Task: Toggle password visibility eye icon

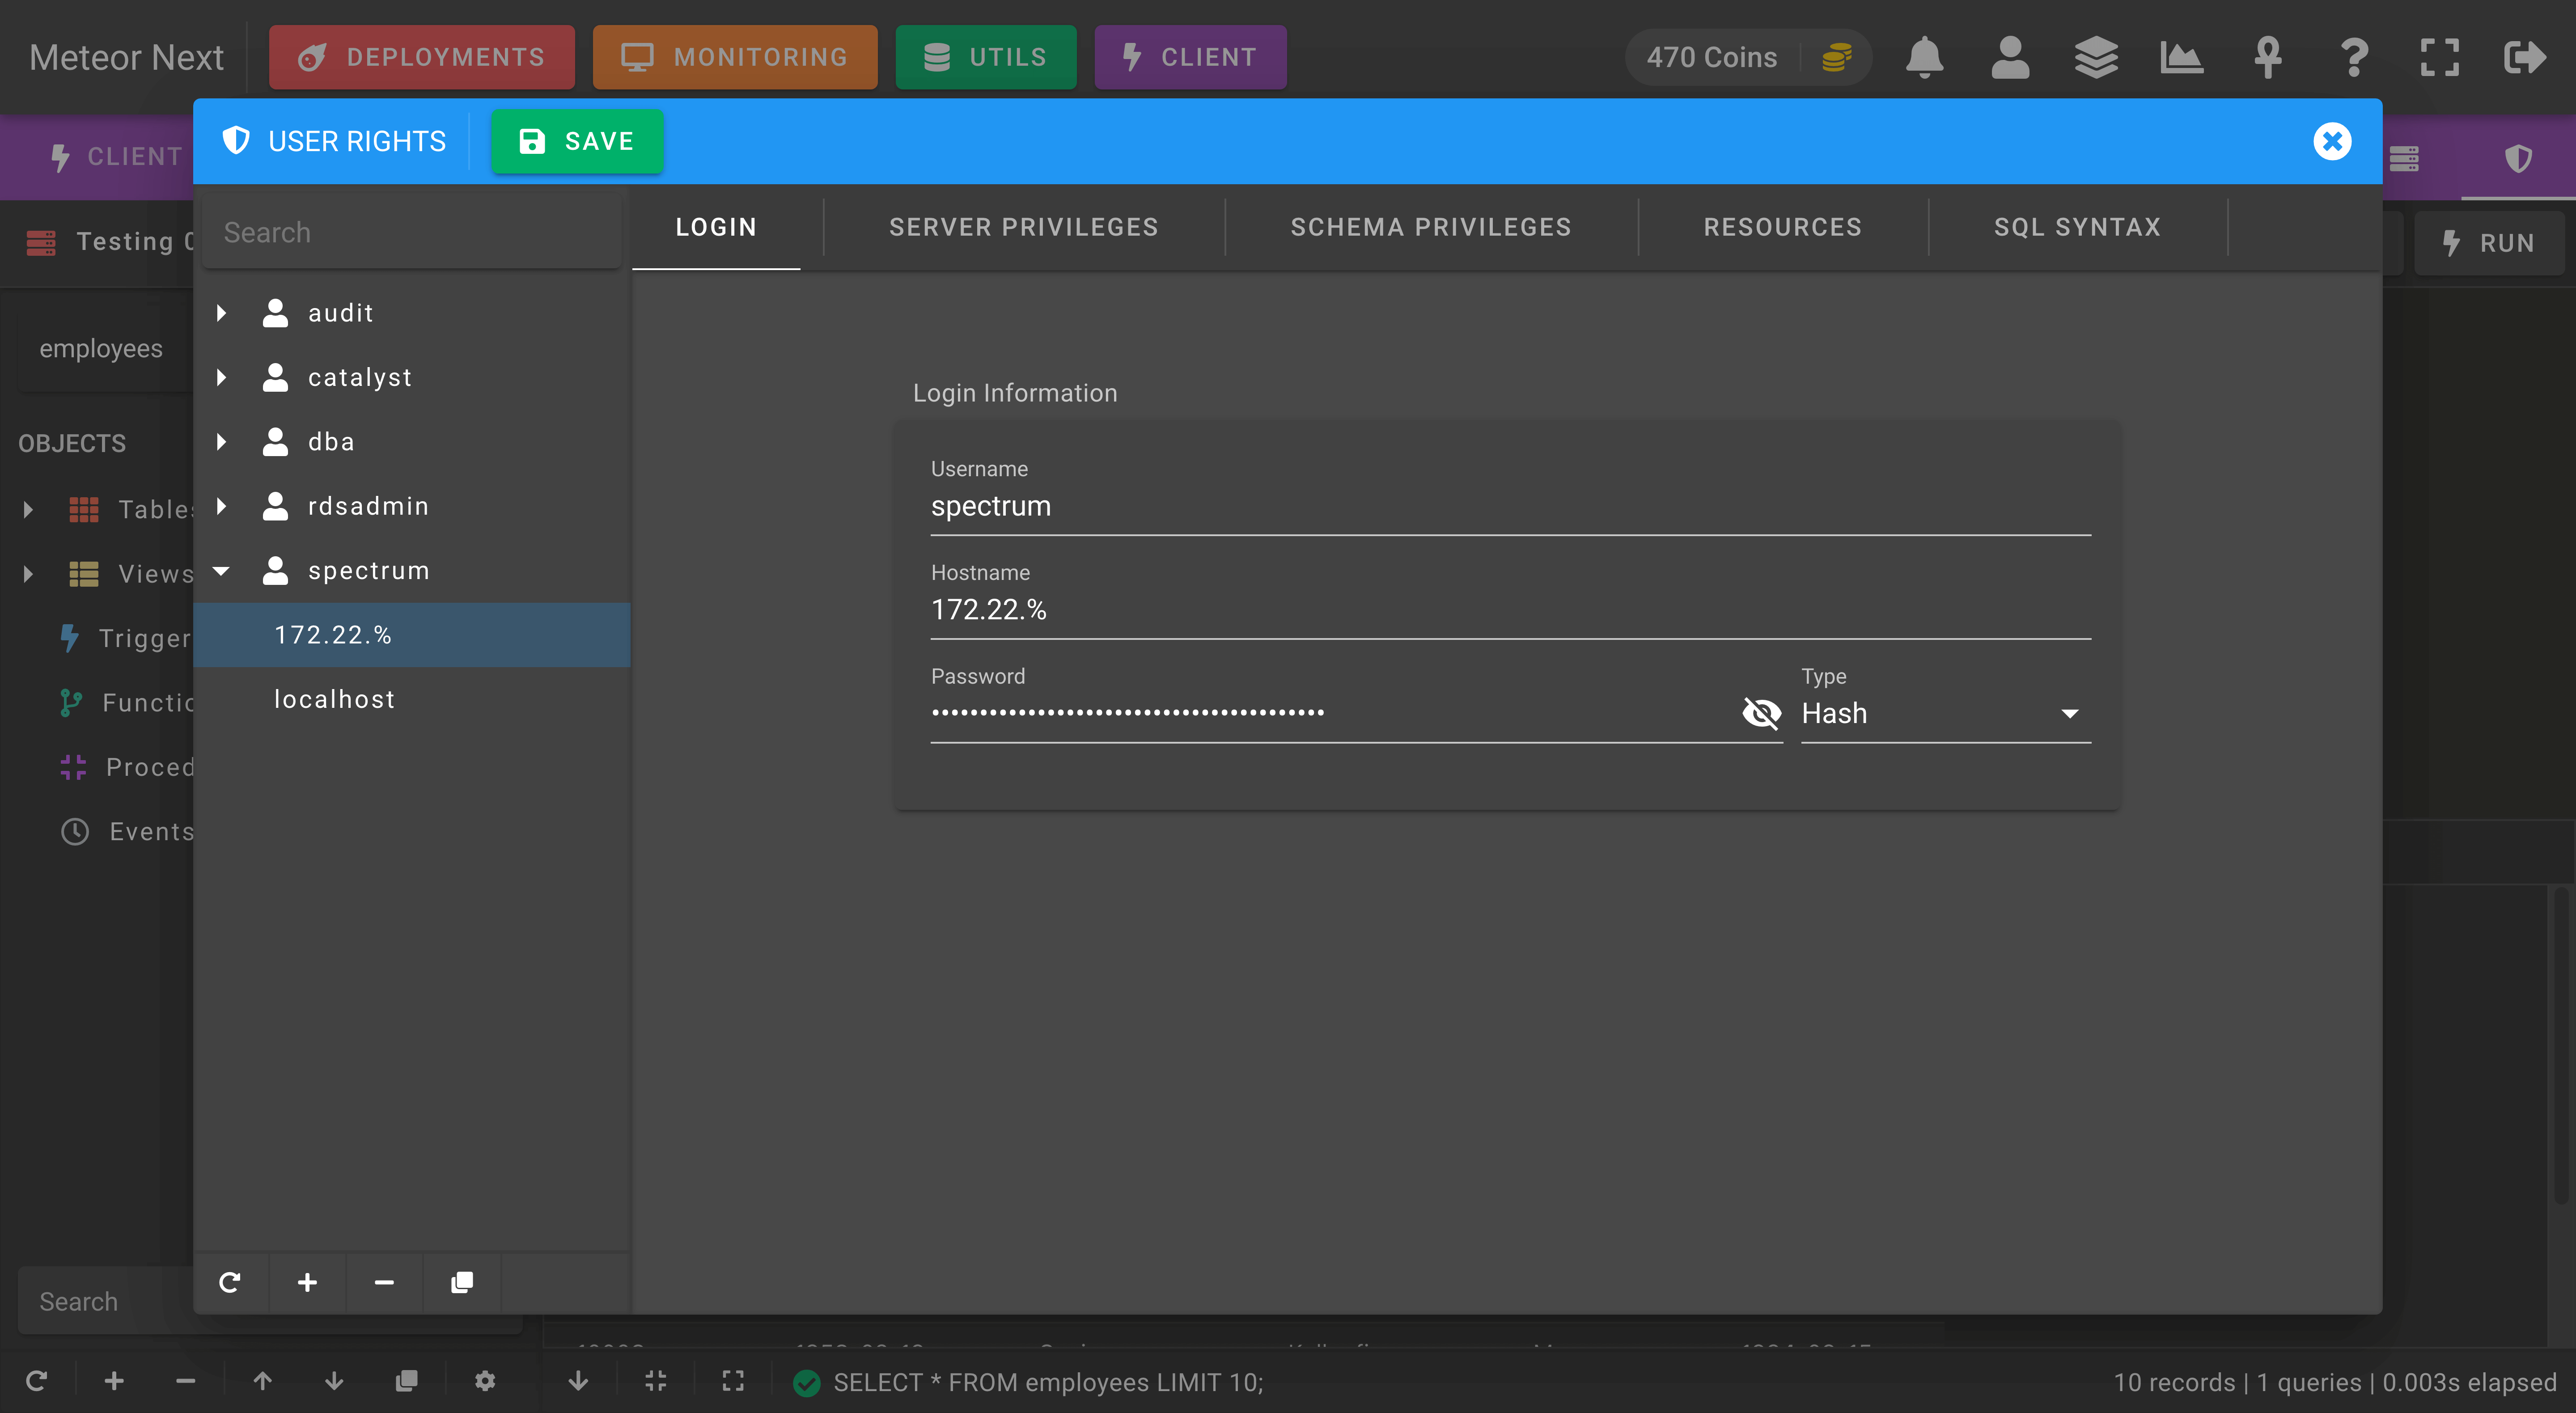Action: coord(1761,713)
